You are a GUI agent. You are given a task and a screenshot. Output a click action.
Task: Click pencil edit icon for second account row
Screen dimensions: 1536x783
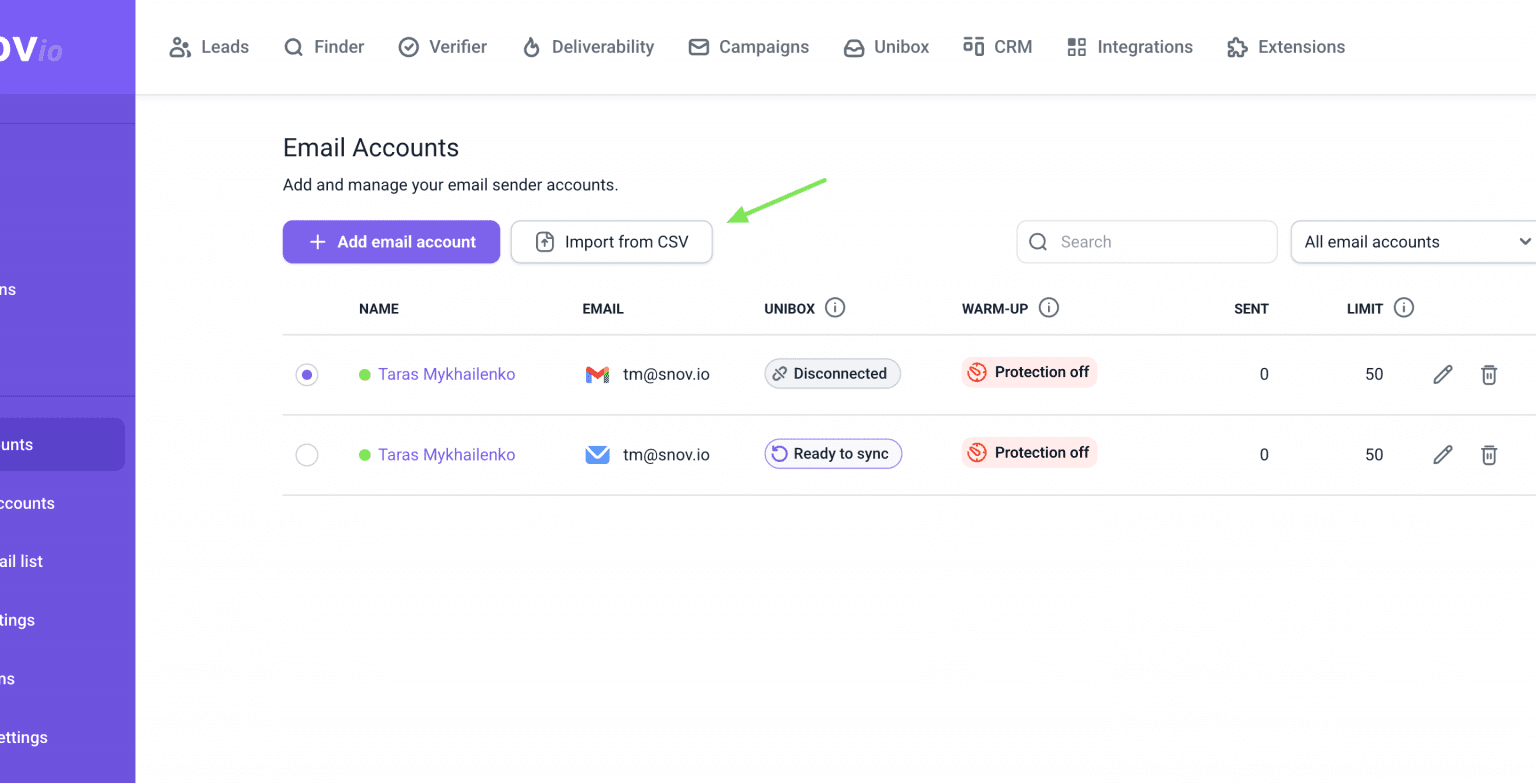tap(1442, 455)
